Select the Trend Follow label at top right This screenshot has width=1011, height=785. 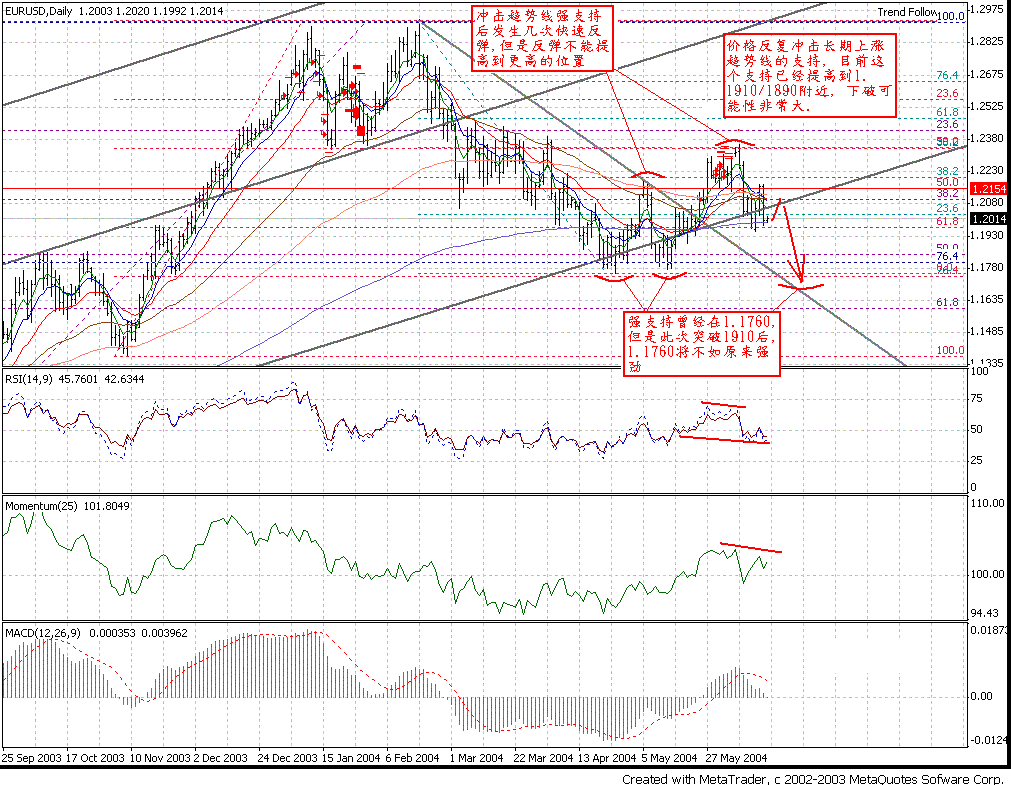pyautogui.click(x=907, y=12)
